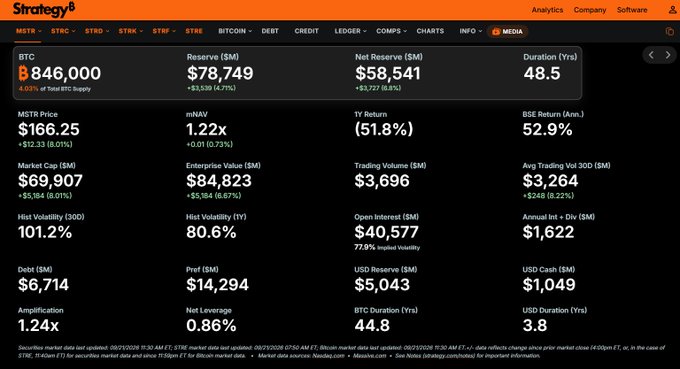Click the mNAV change +0.01 (0.73%)
The image size is (680, 369).
(209, 144)
